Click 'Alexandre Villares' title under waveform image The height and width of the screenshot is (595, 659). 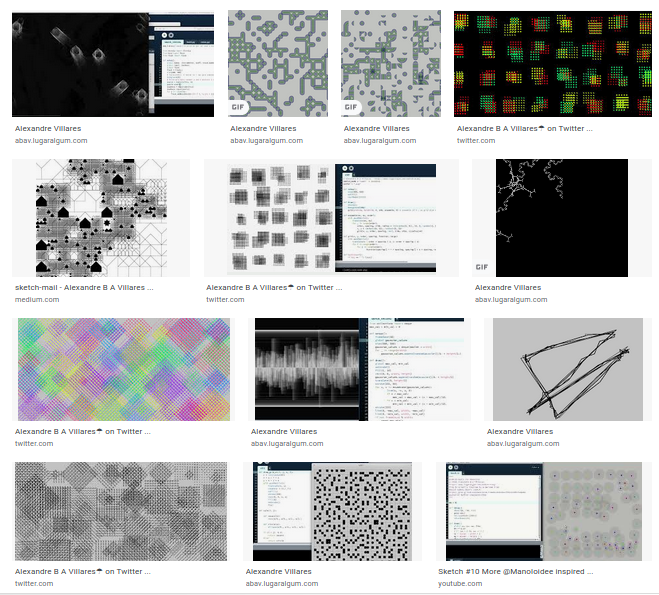coord(284,432)
